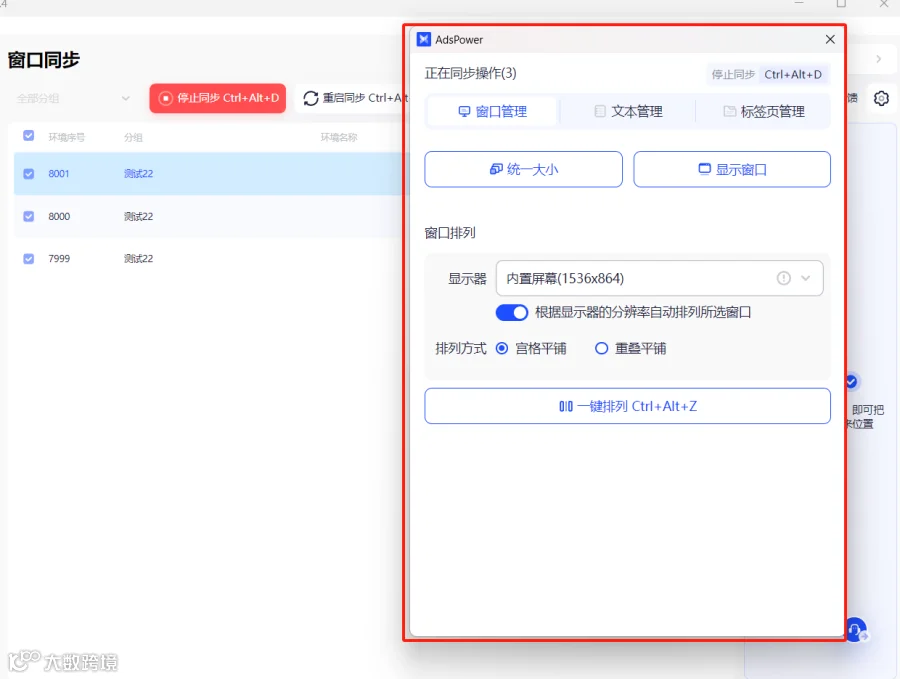
Task: Select the 宫格平铺 radio option
Action: pos(502,348)
